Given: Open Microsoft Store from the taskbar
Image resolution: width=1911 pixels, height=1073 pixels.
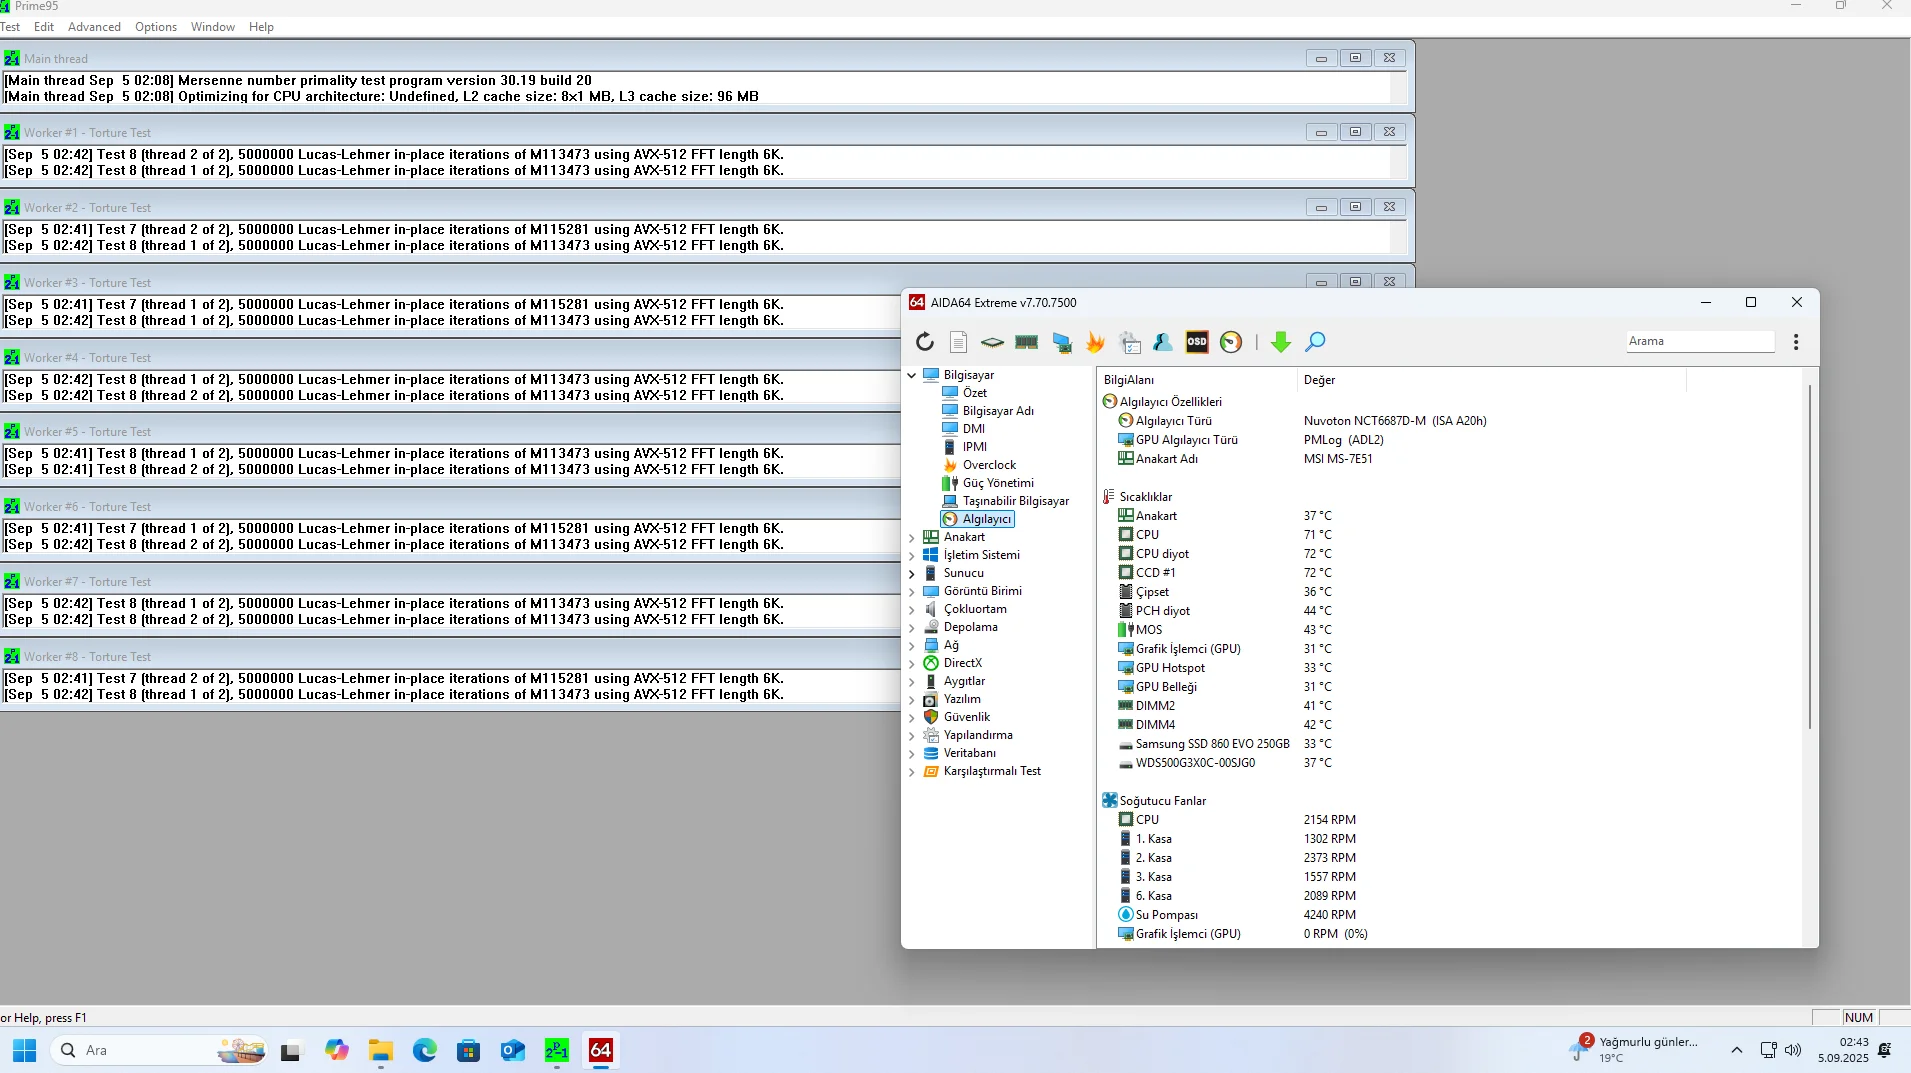Looking at the screenshot, I should point(469,1050).
